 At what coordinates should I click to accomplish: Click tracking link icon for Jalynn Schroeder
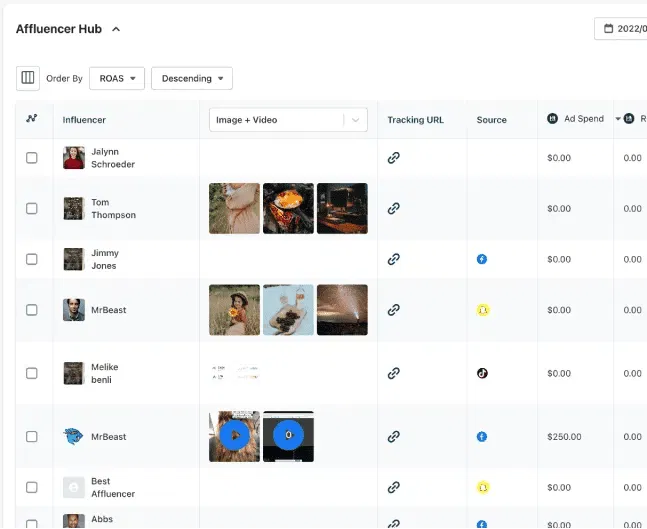tap(394, 158)
